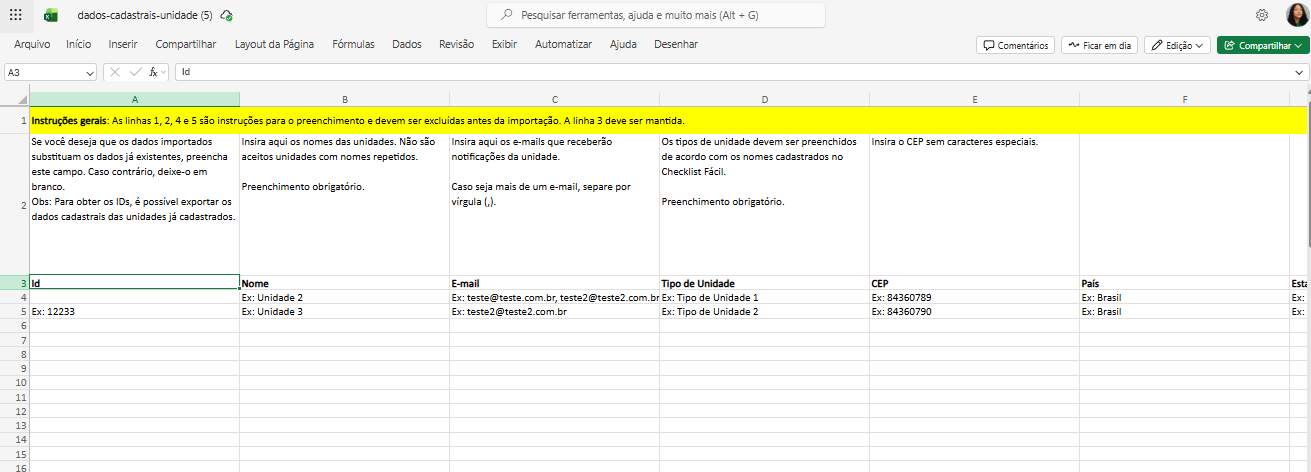This screenshot has height=472, width=1311.
Task: Open the user profile avatar
Action: coord(1296,15)
